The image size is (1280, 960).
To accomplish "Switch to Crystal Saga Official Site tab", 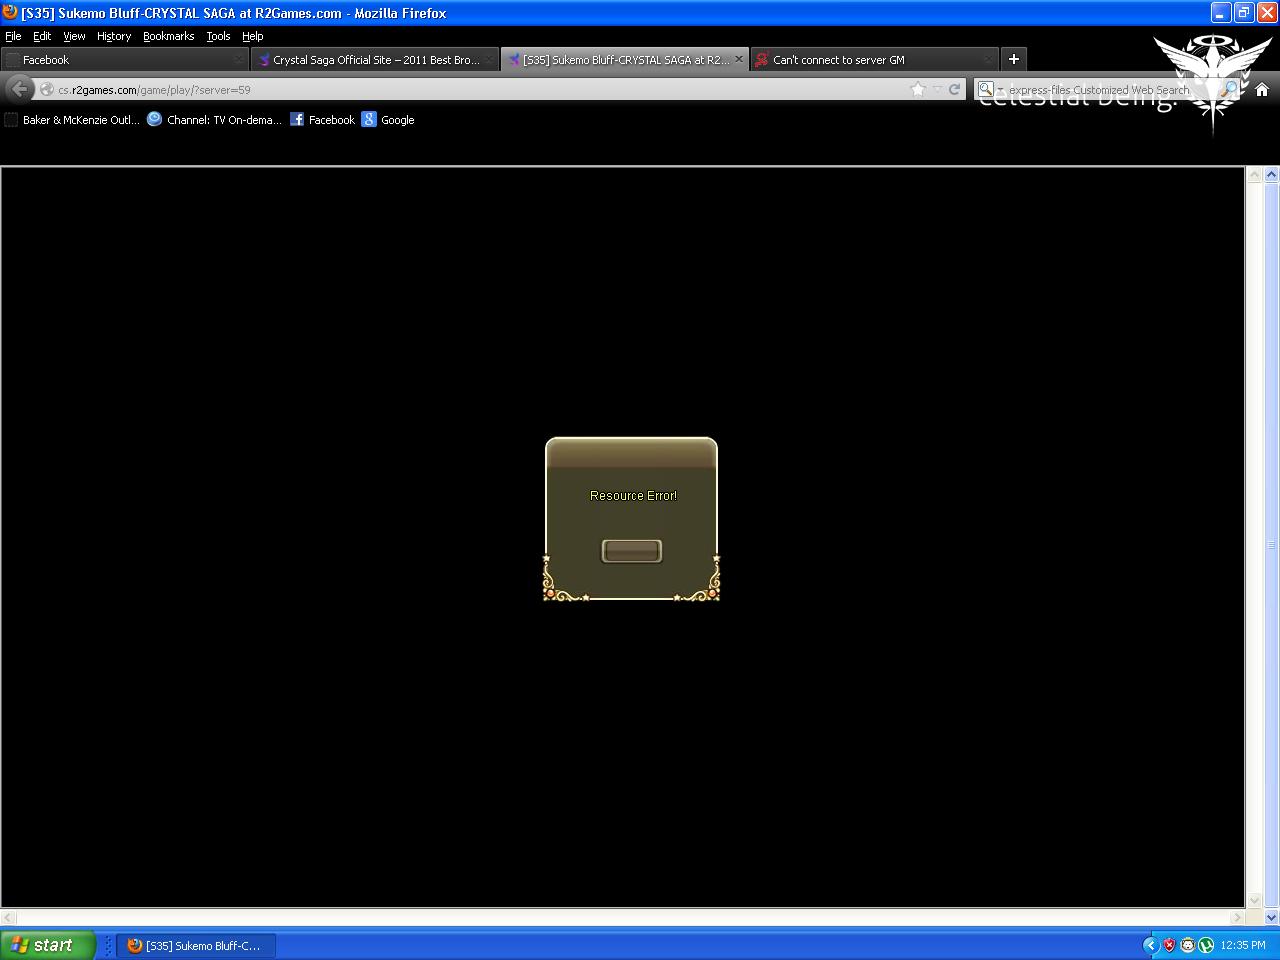I will tap(375, 60).
